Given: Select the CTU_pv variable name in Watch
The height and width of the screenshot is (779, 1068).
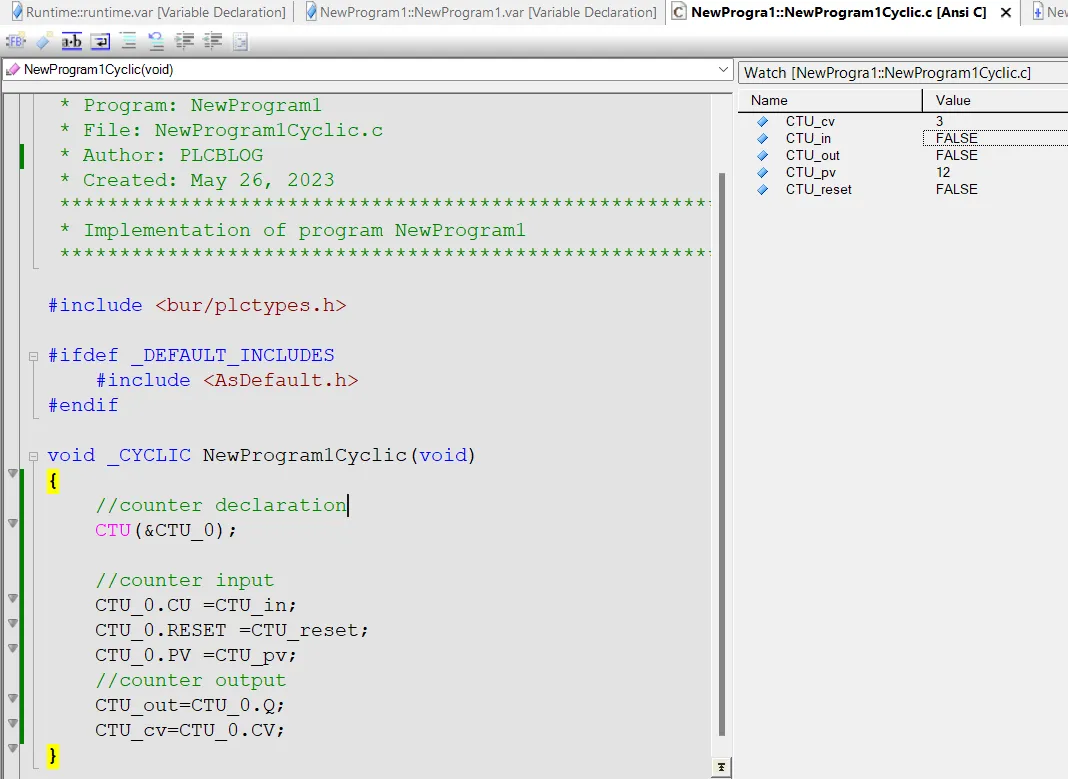Looking at the screenshot, I should 811,172.
